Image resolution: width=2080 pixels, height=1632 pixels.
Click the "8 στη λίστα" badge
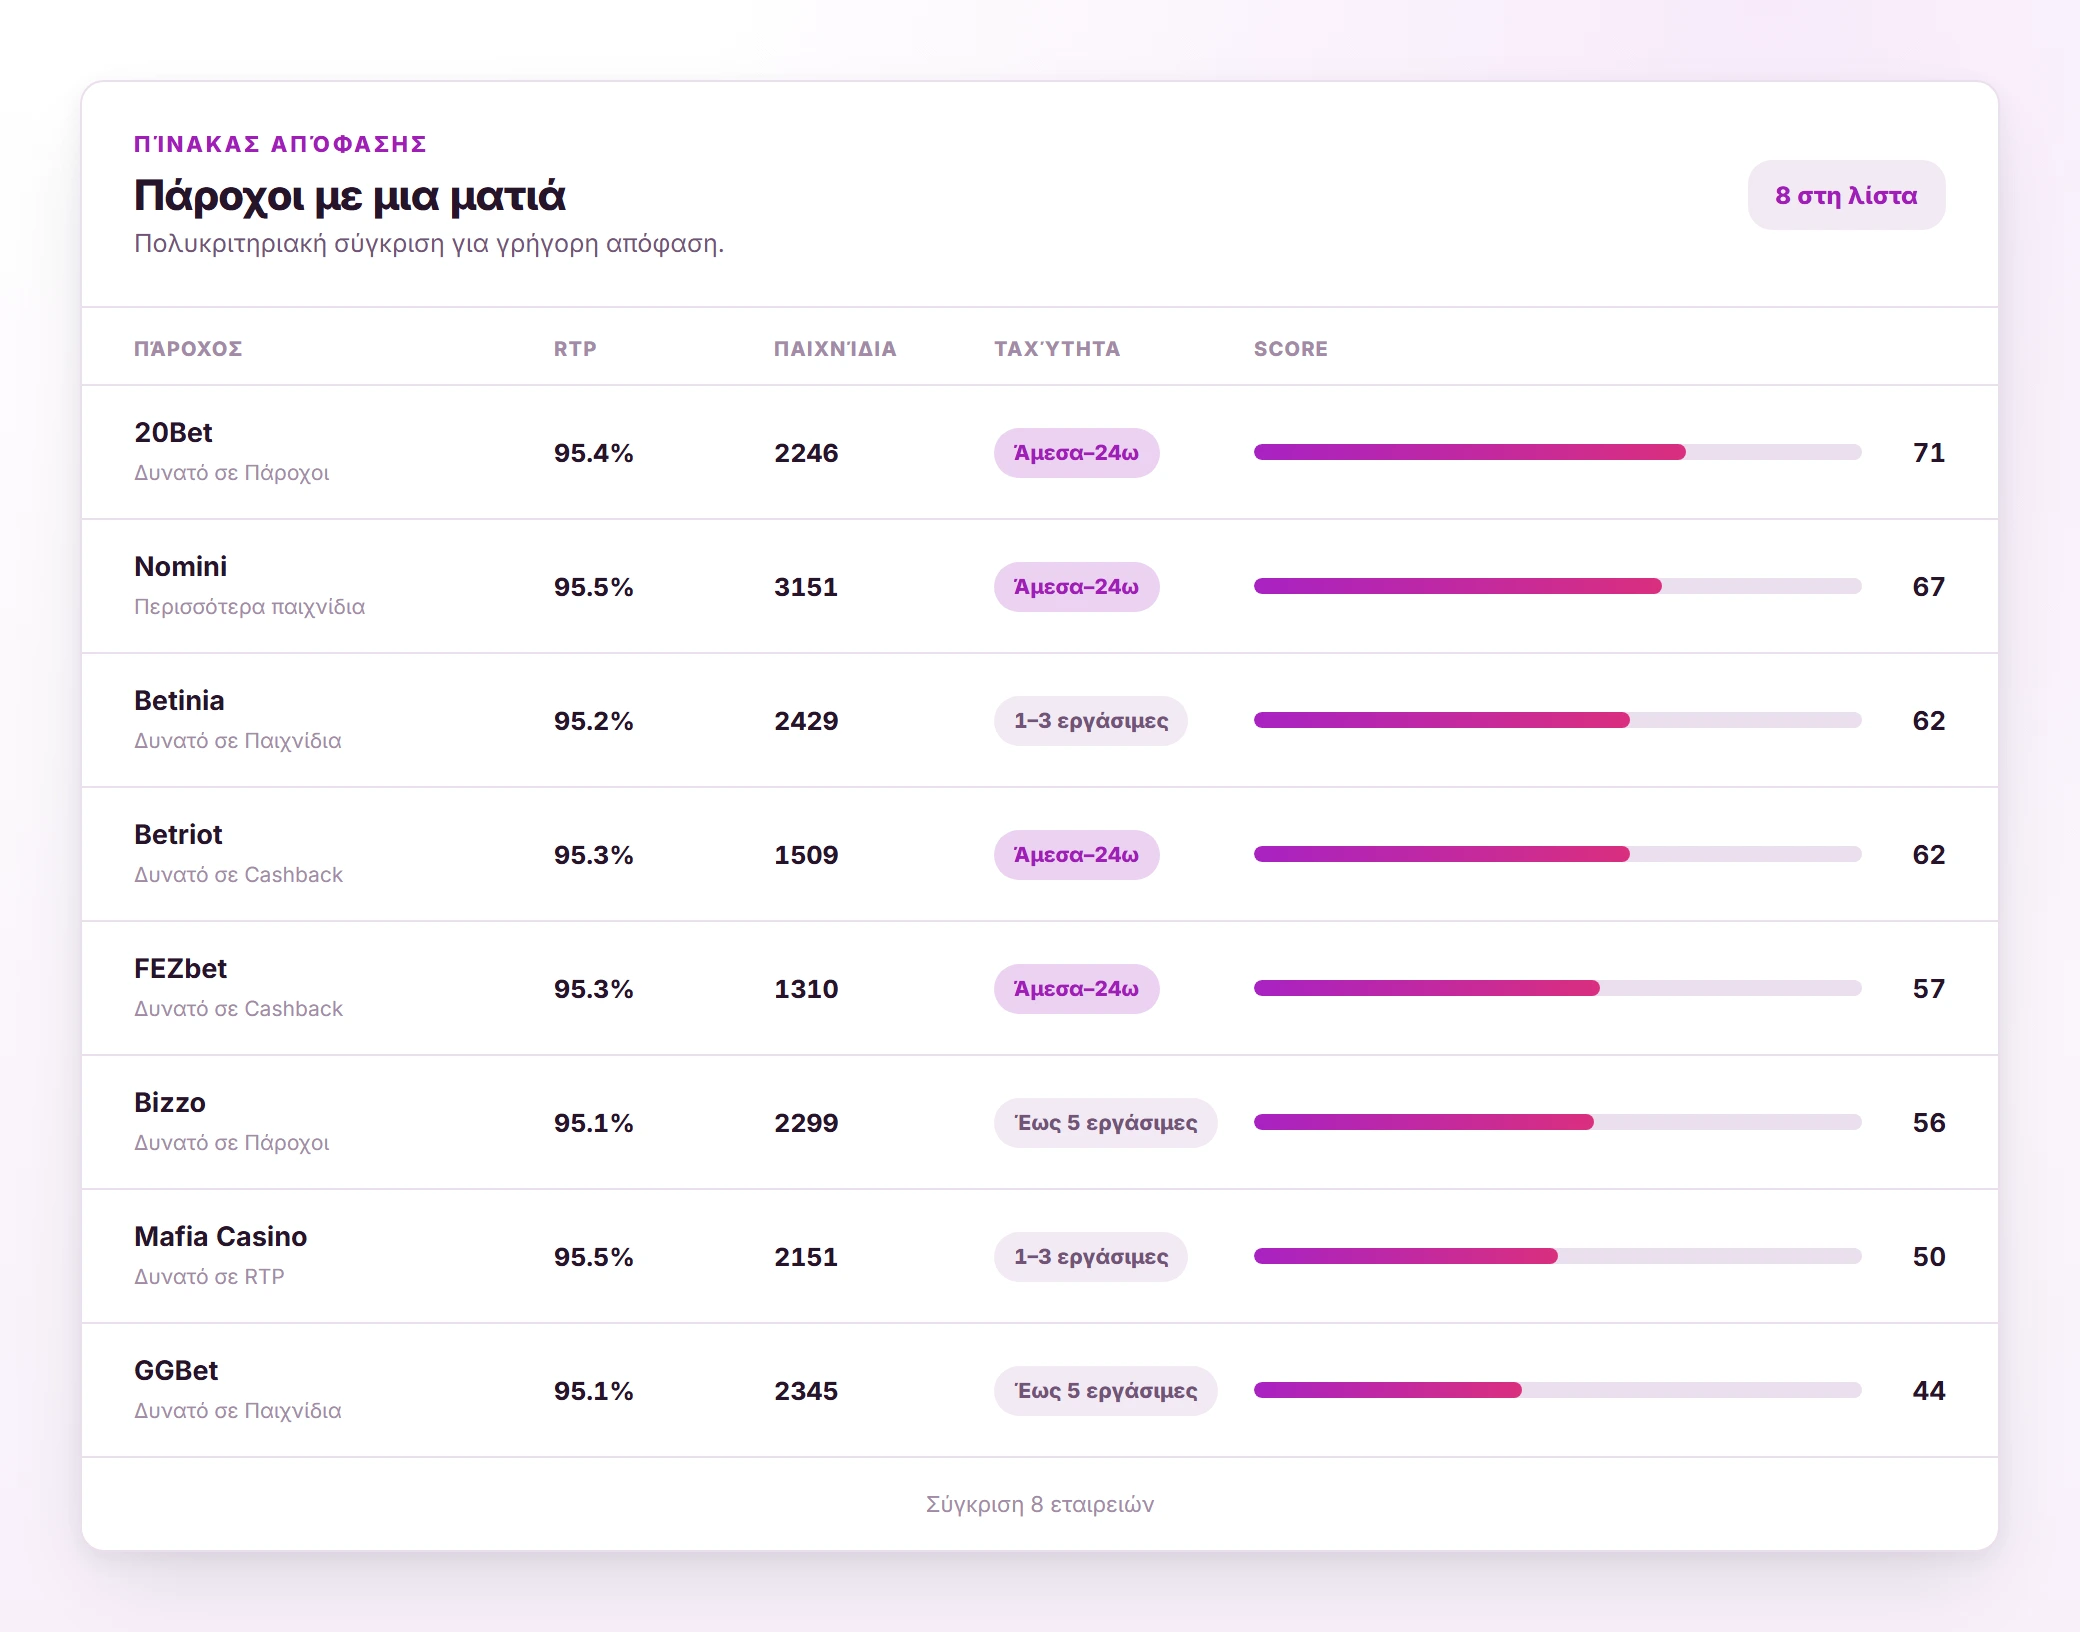(1846, 195)
